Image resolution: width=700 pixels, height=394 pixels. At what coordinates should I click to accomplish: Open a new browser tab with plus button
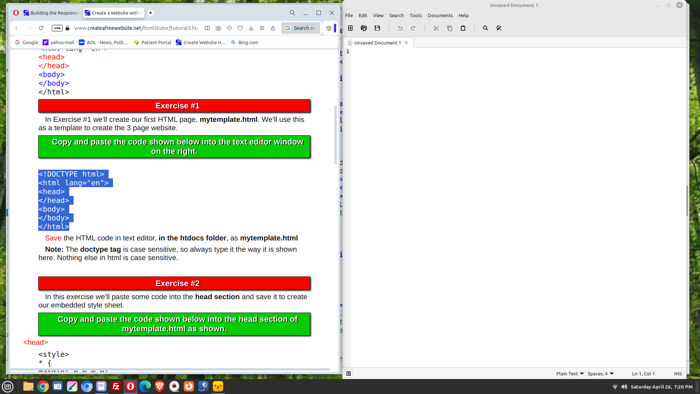150,13
